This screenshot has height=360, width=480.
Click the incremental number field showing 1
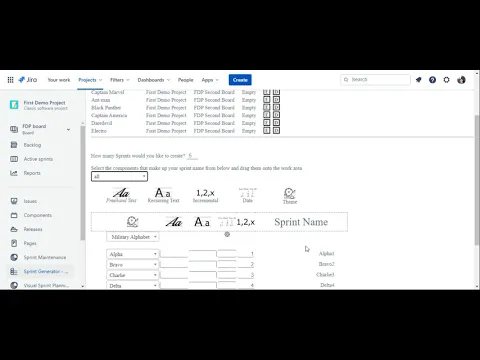click(246, 254)
